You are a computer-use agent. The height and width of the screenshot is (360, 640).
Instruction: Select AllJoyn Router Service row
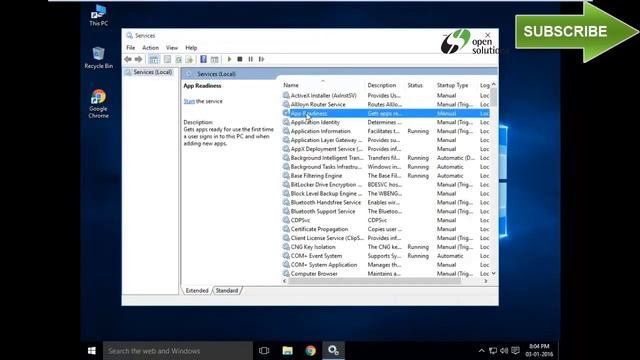[385, 104]
